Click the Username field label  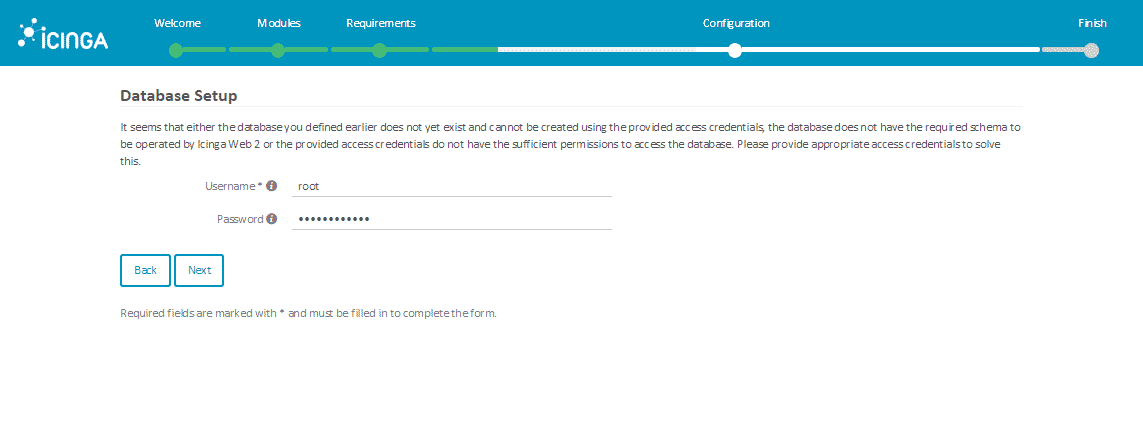click(233, 186)
